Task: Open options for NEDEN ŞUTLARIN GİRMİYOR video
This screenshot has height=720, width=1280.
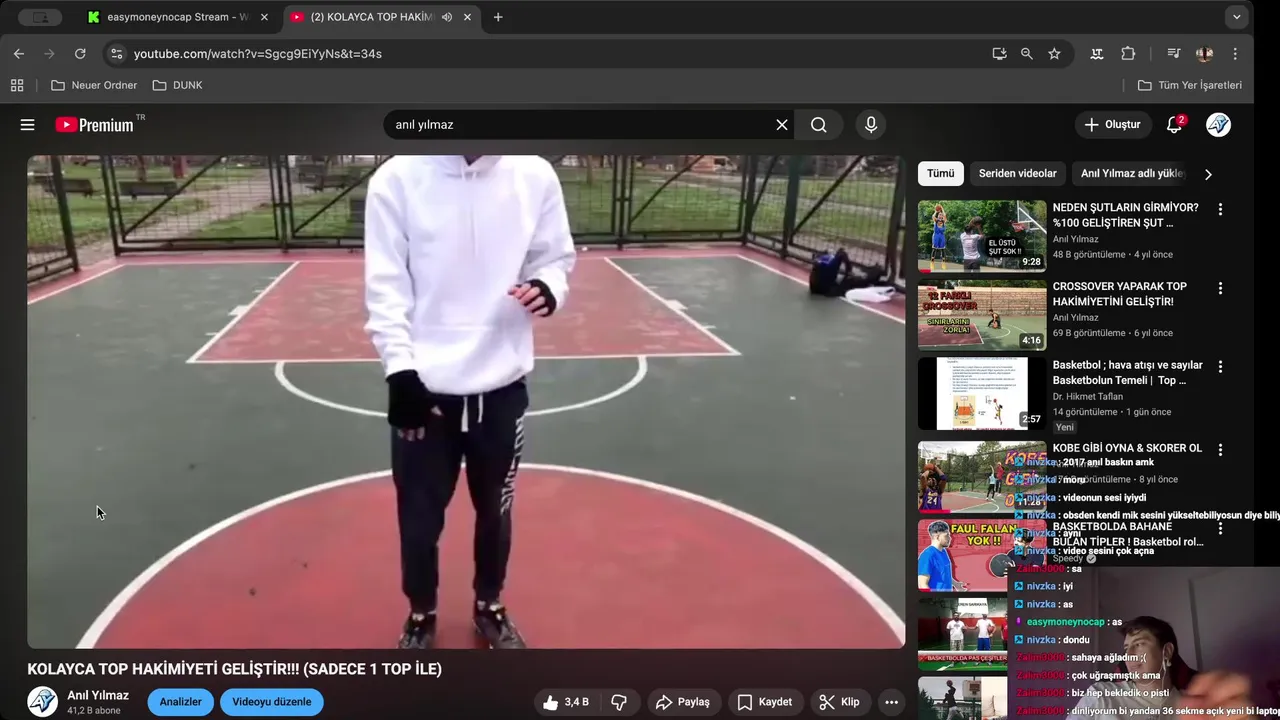Action: coord(1220,209)
